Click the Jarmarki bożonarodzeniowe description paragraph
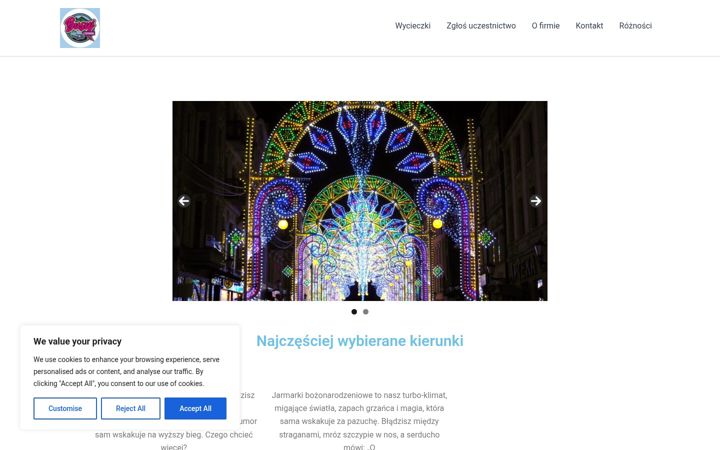 point(360,421)
